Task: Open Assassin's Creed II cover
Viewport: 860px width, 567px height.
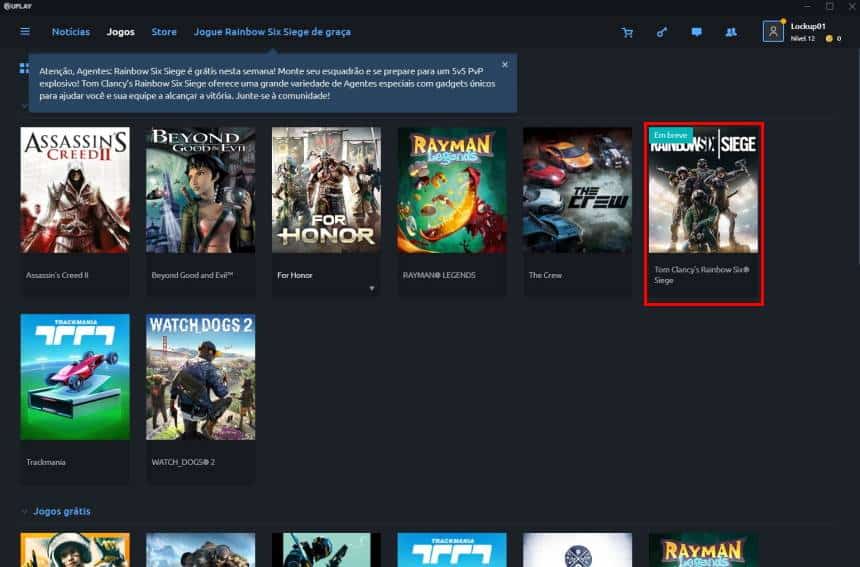Action: point(75,190)
